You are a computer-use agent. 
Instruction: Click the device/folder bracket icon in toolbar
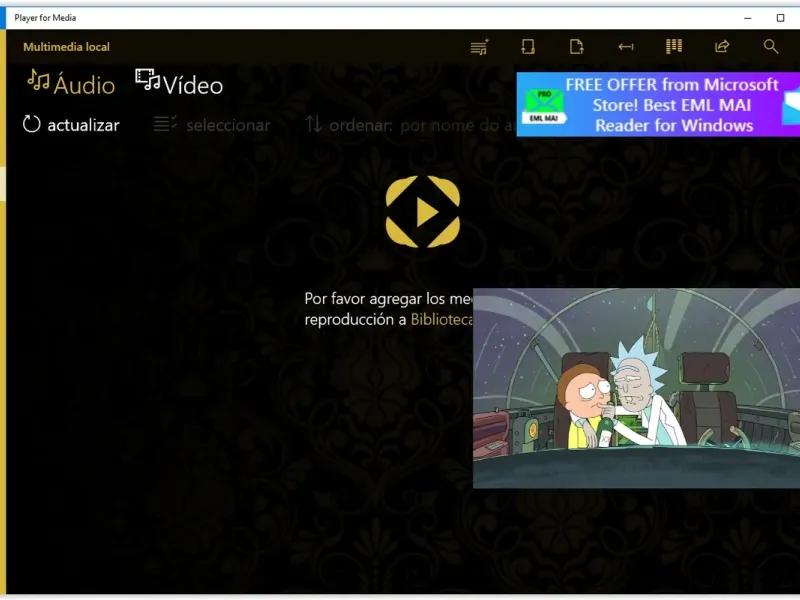(528, 47)
